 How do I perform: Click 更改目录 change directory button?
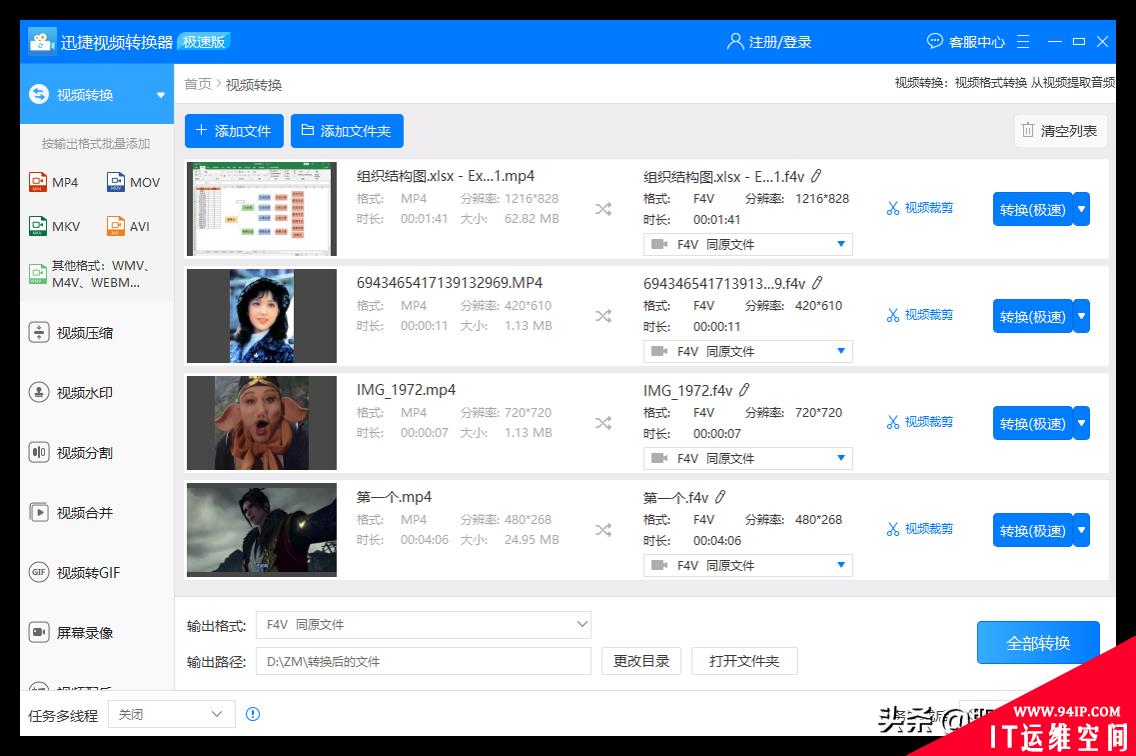click(x=641, y=661)
